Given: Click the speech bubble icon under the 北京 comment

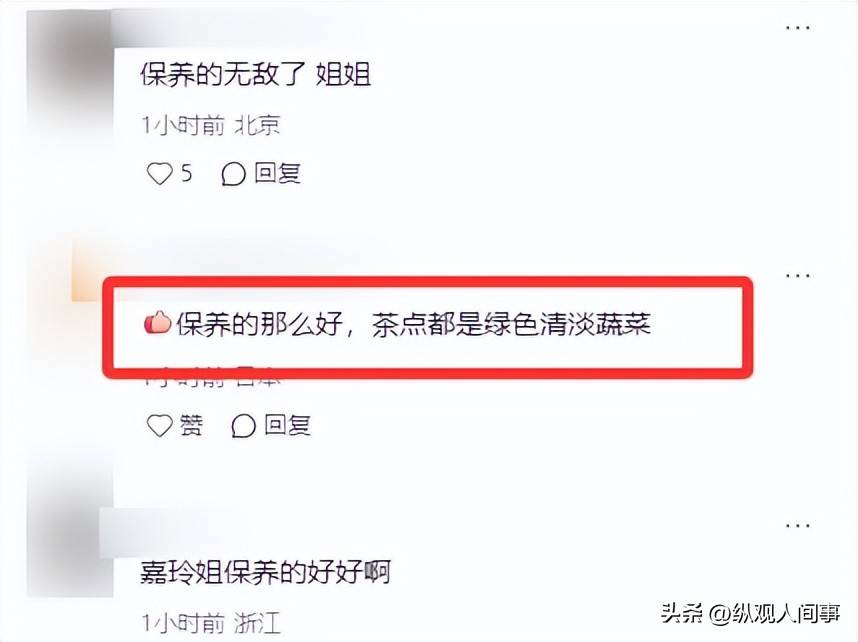Looking at the screenshot, I should point(233,175).
